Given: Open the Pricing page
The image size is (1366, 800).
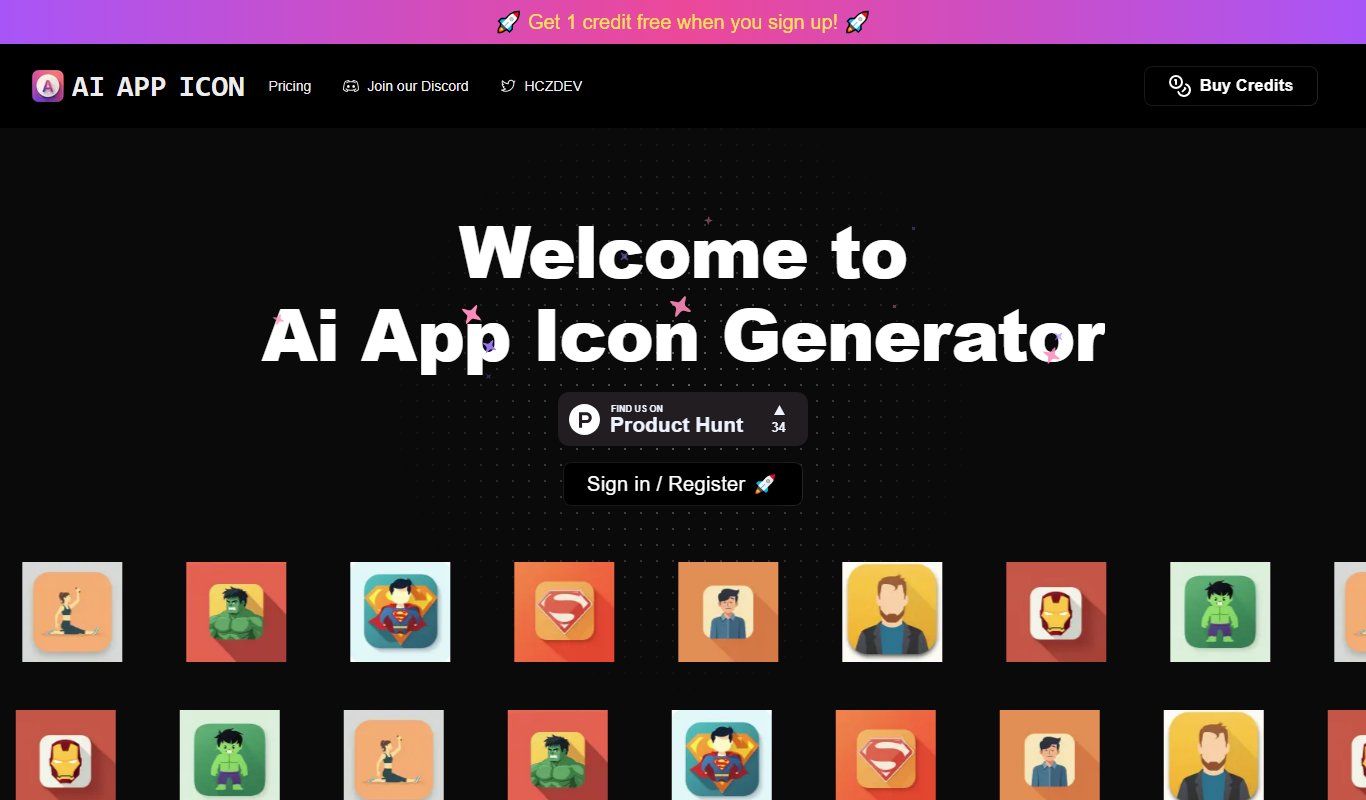Looking at the screenshot, I should click(290, 86).
